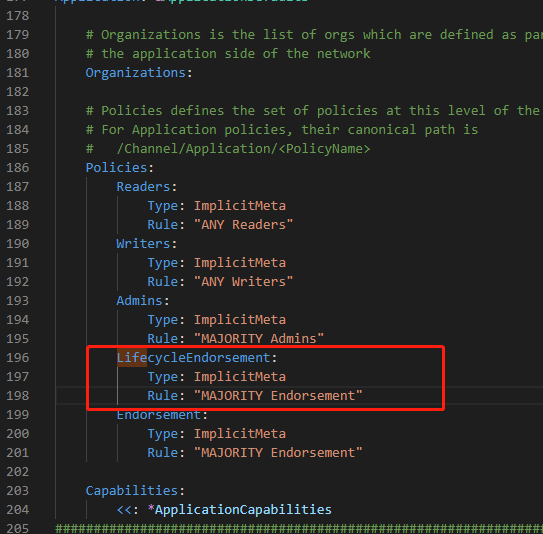Image resolution: width=543 pixels, height=534 pixels.
Task: Click "ImplicitMeta" value on line 188
Action: click(240, 206)
